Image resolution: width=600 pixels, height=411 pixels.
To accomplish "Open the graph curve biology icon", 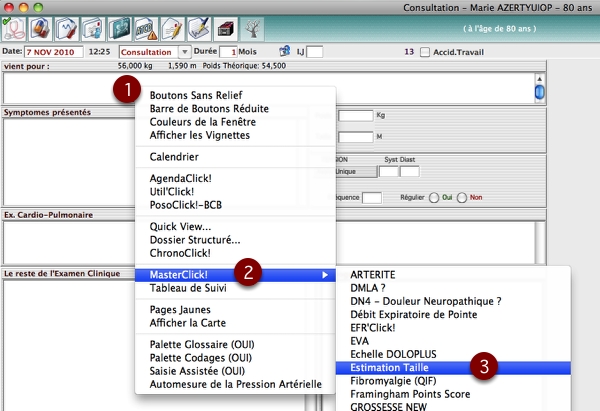I will 67,29.
